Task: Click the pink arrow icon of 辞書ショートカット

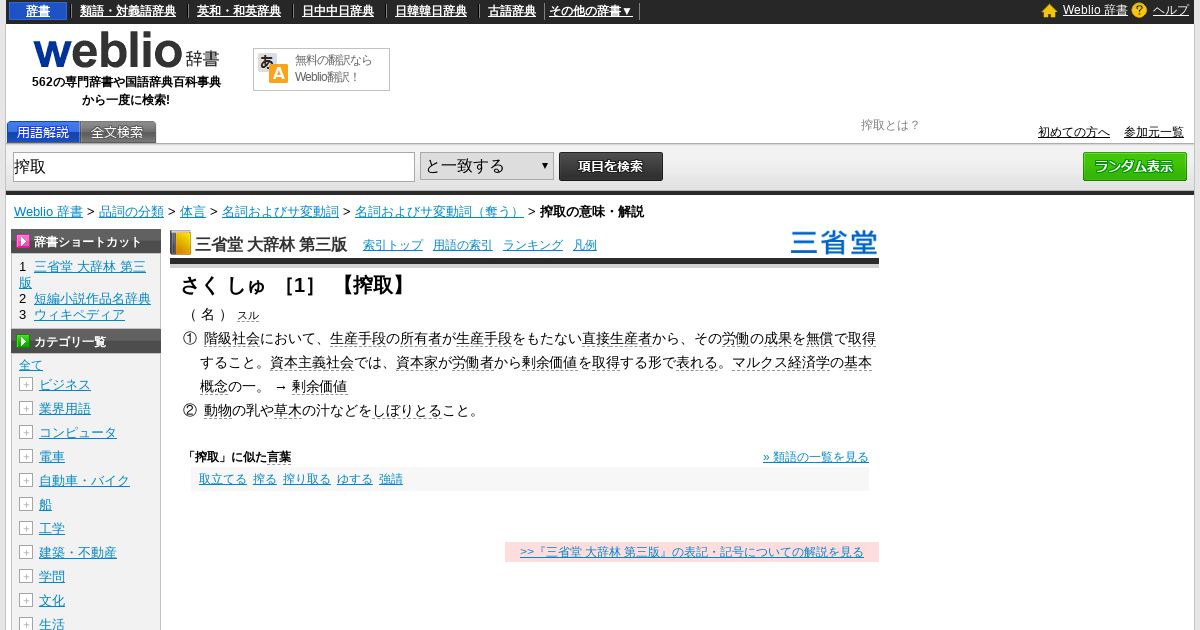Action: click(23, 241)
